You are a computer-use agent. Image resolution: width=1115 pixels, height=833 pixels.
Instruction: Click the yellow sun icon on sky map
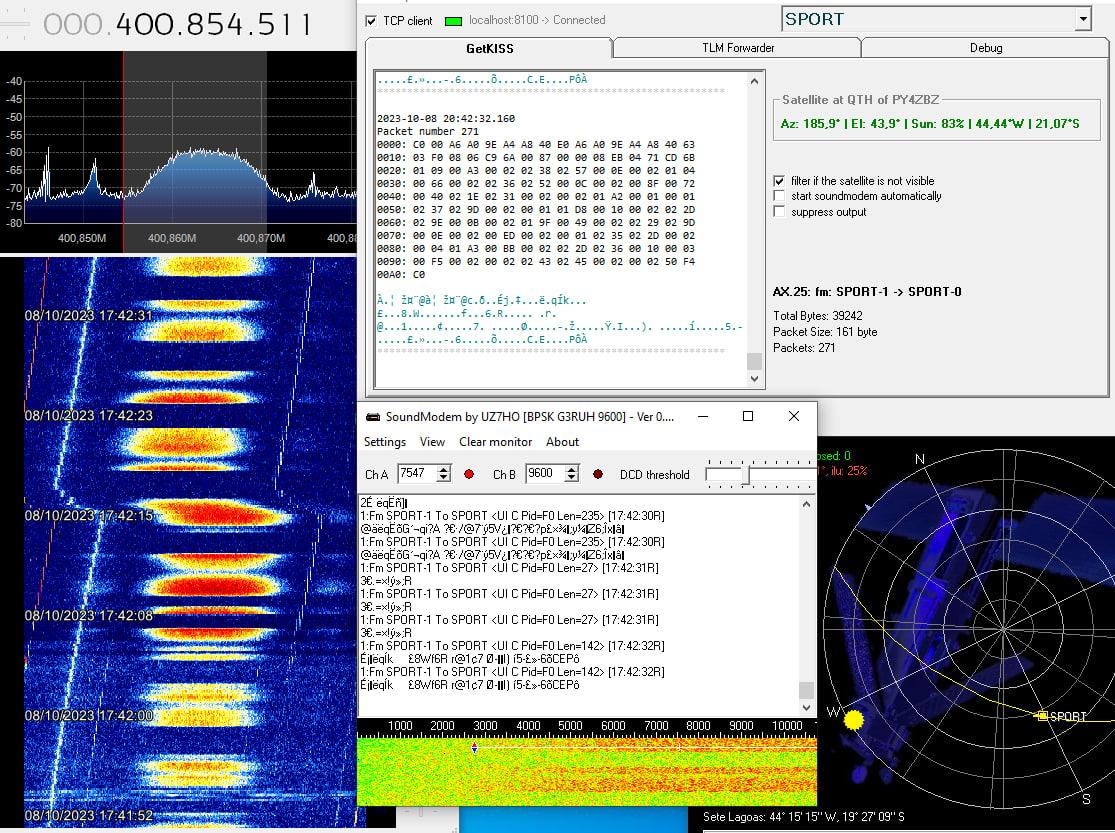tap(853, 719)
